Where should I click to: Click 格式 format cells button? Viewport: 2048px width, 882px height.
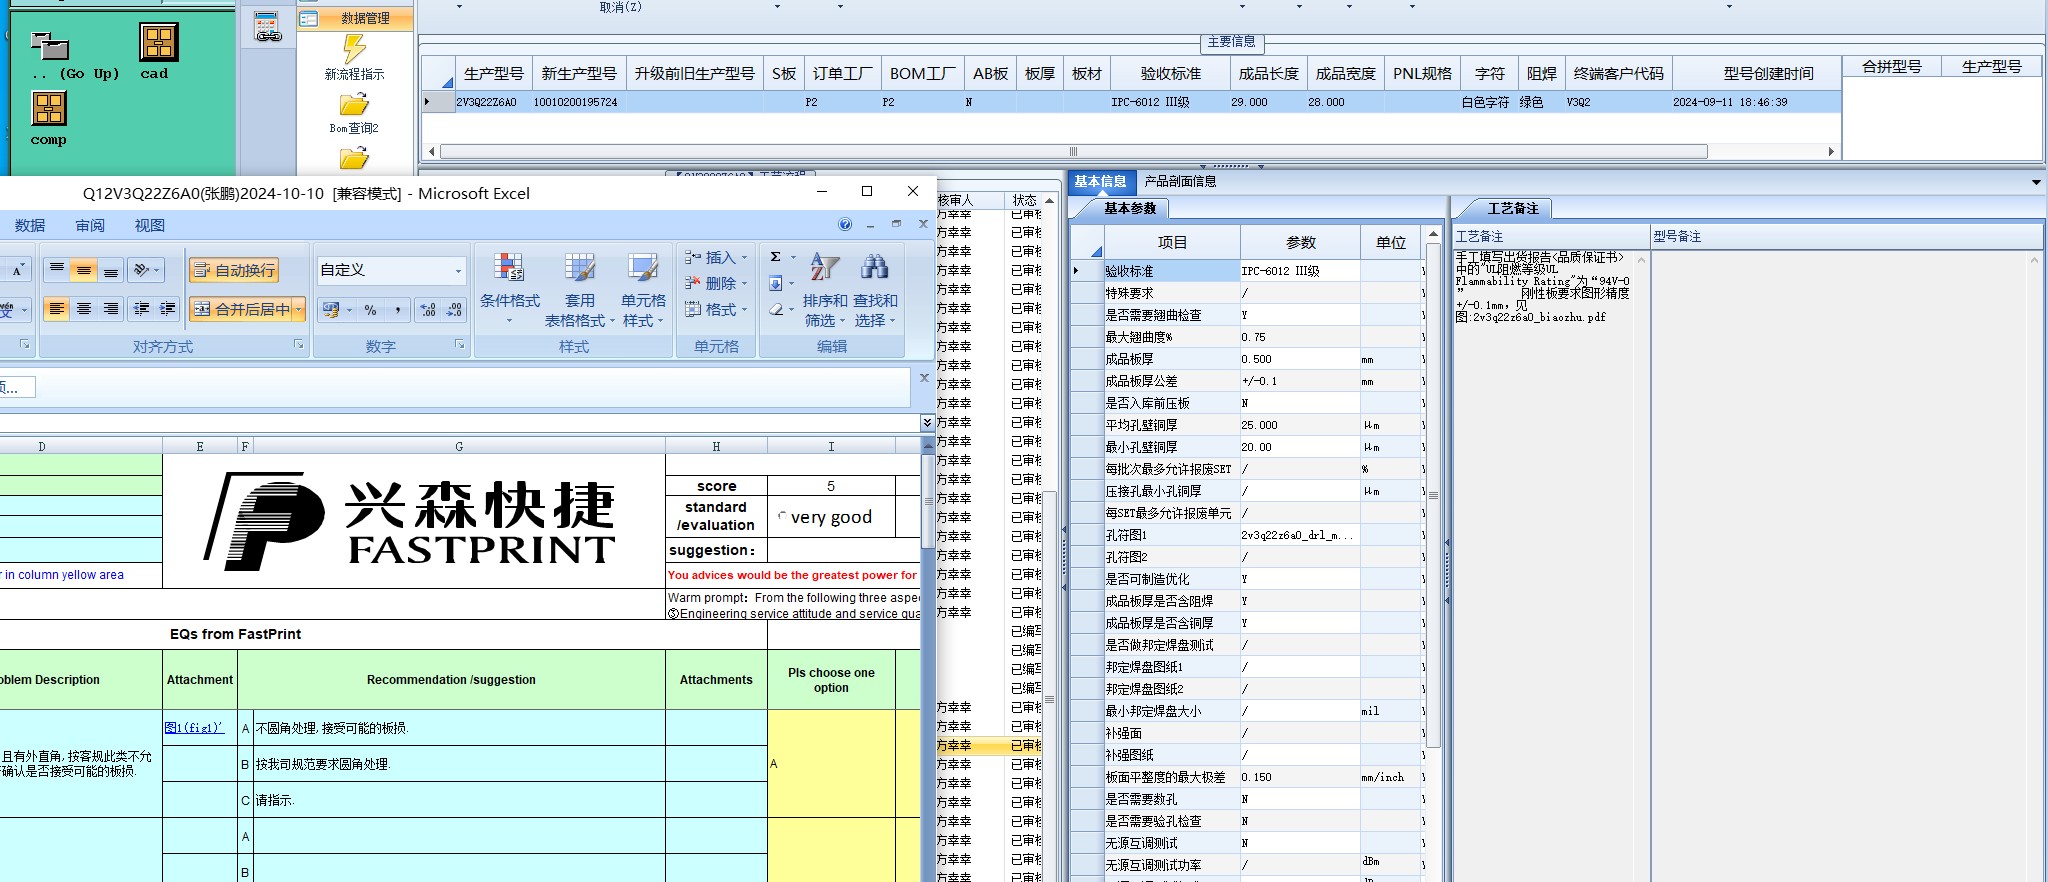coord(716,309)
